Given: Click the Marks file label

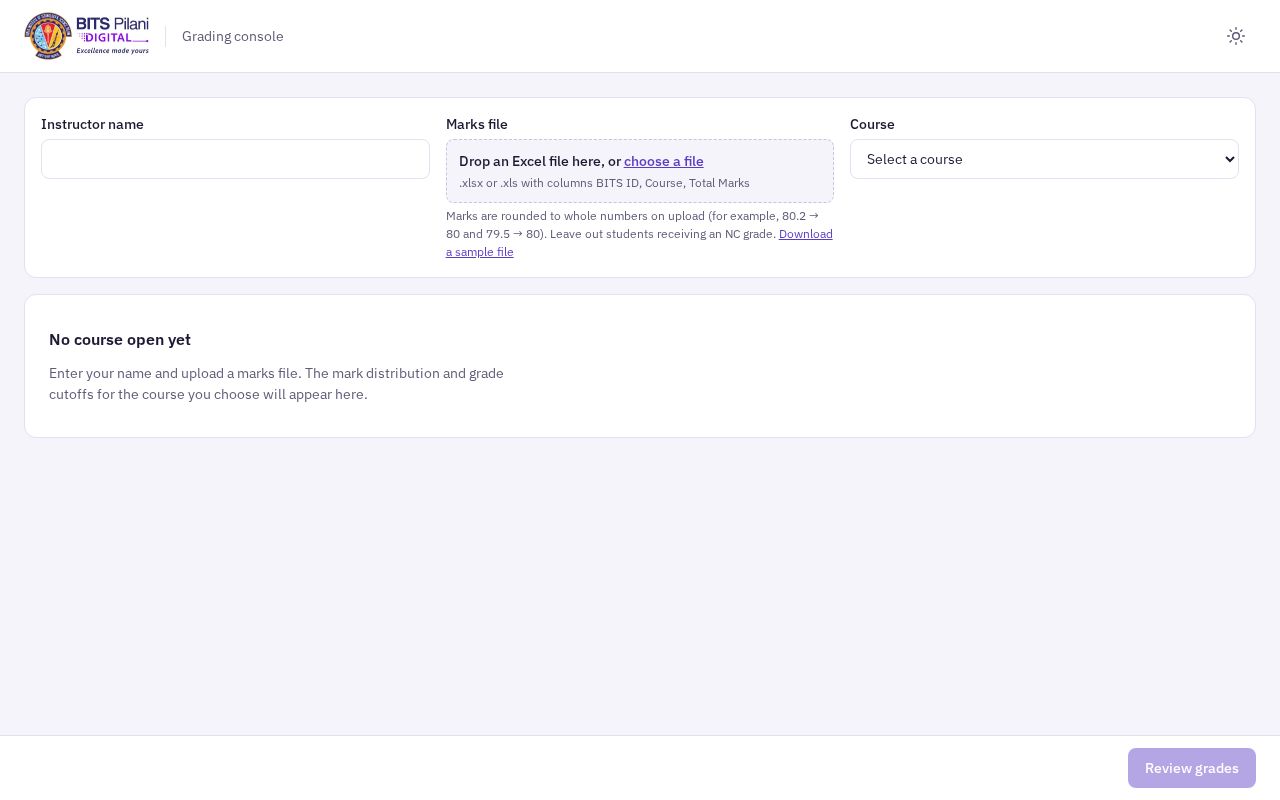Looking at the screenshot, I should tap(477, 124).
